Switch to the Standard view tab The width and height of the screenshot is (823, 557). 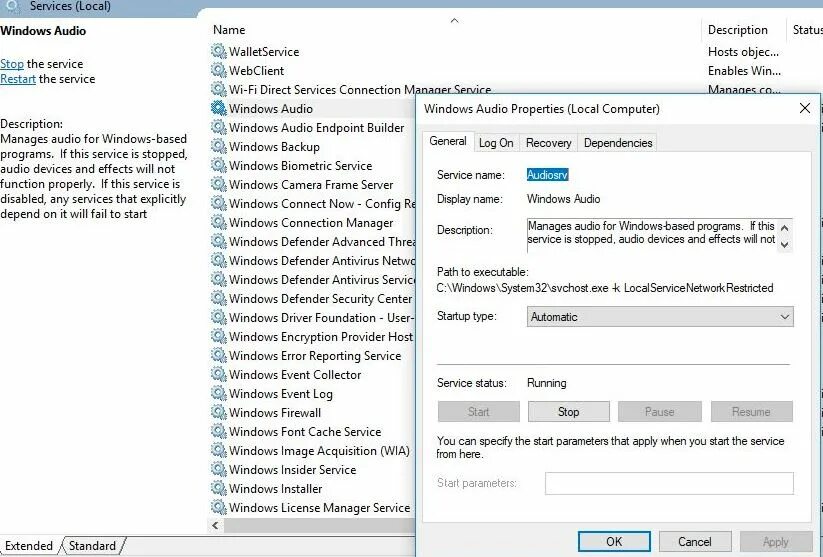click(x=92, y=546)
